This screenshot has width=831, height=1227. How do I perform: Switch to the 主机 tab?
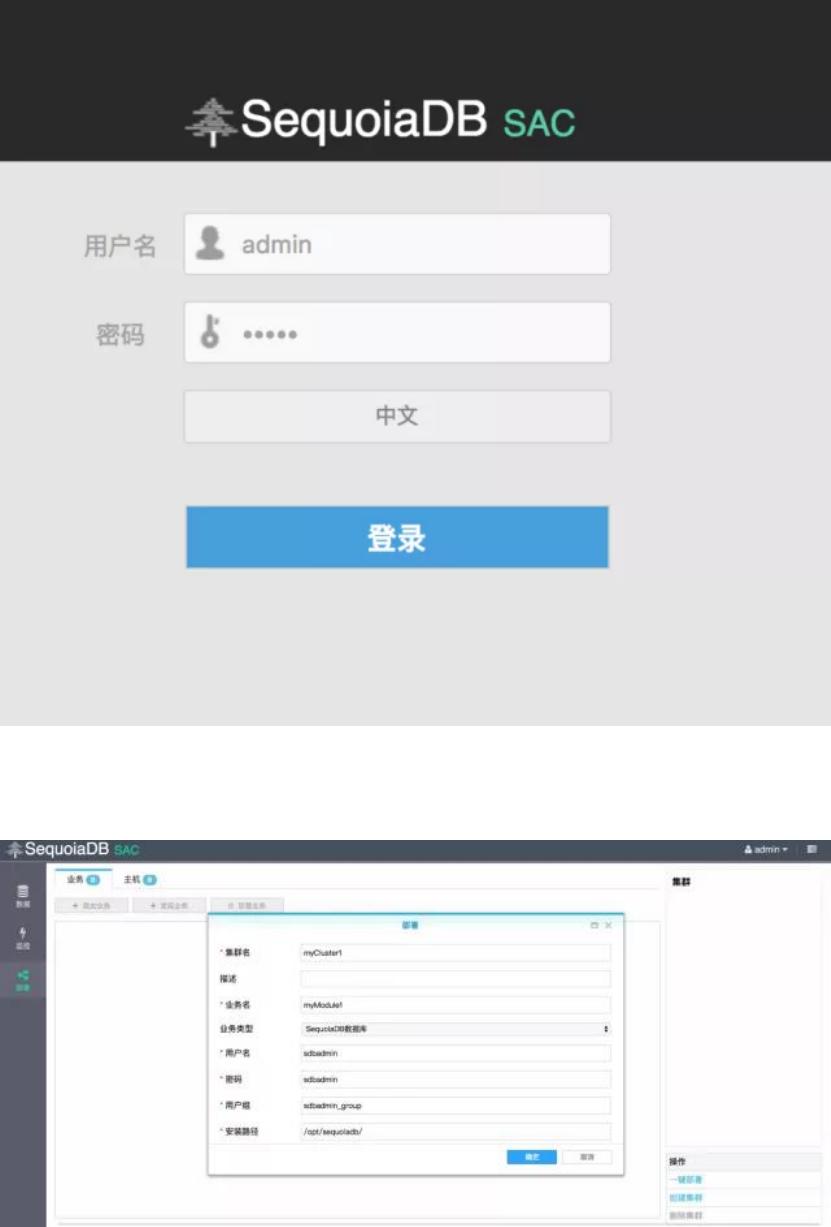[140, 879]
